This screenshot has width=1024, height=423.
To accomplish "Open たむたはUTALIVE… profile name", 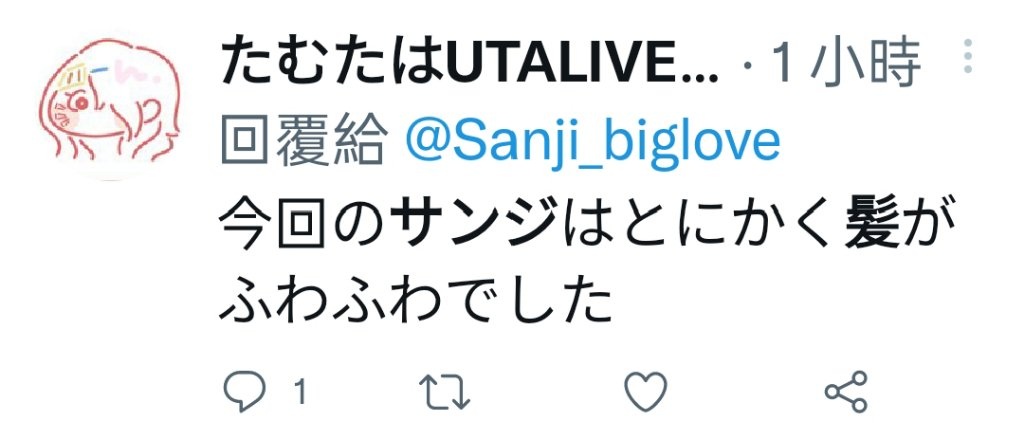I will tap(470, 64).
